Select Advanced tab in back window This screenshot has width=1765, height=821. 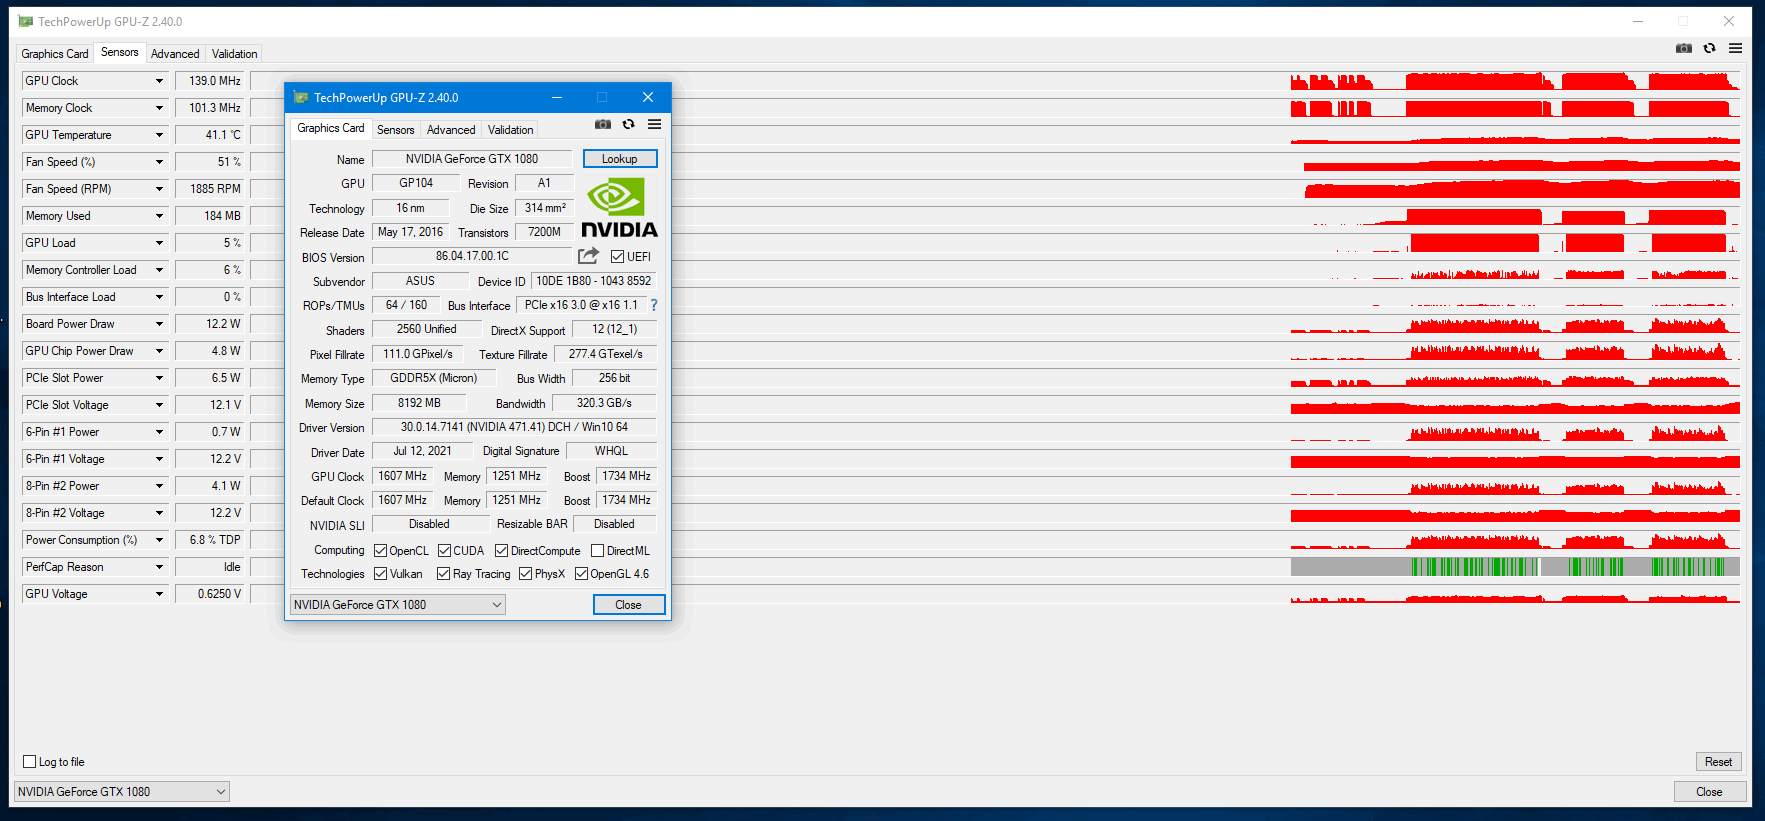coord(175,54)
